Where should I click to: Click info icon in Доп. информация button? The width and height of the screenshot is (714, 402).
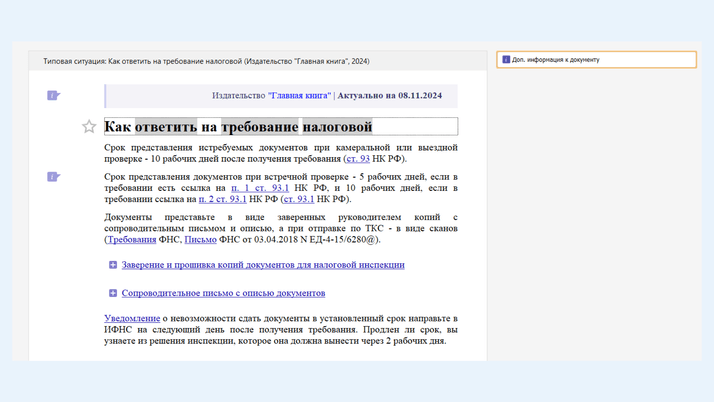(506, 60)
